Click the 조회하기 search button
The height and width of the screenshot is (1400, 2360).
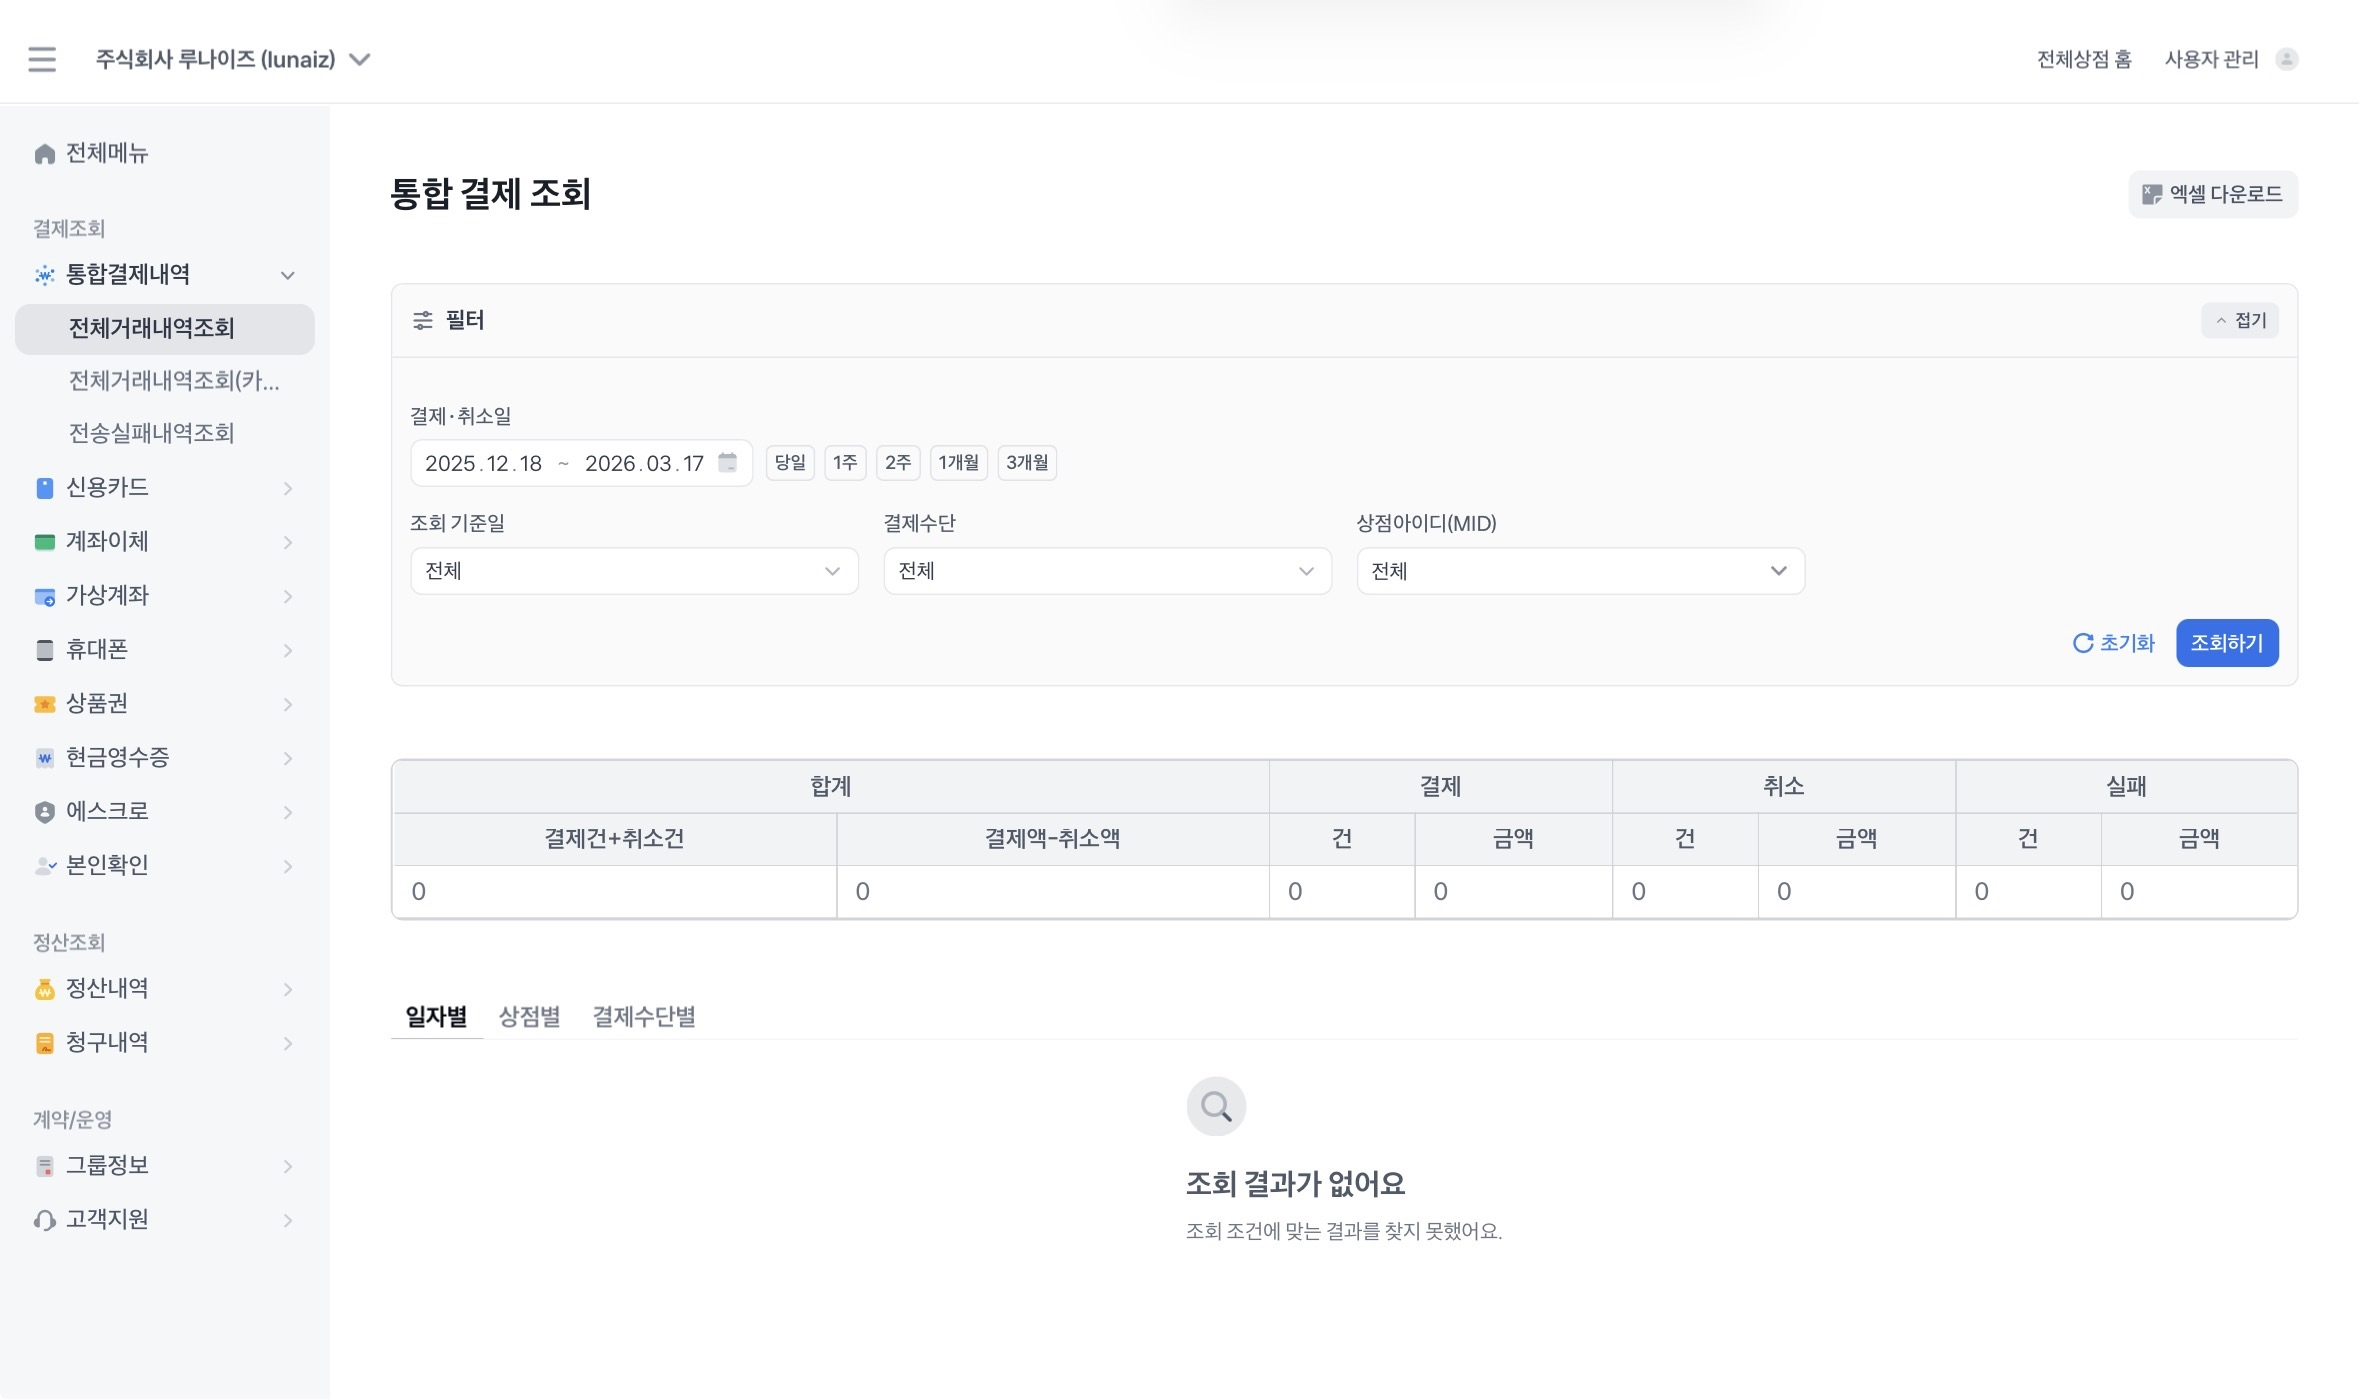coord(2227,643)
